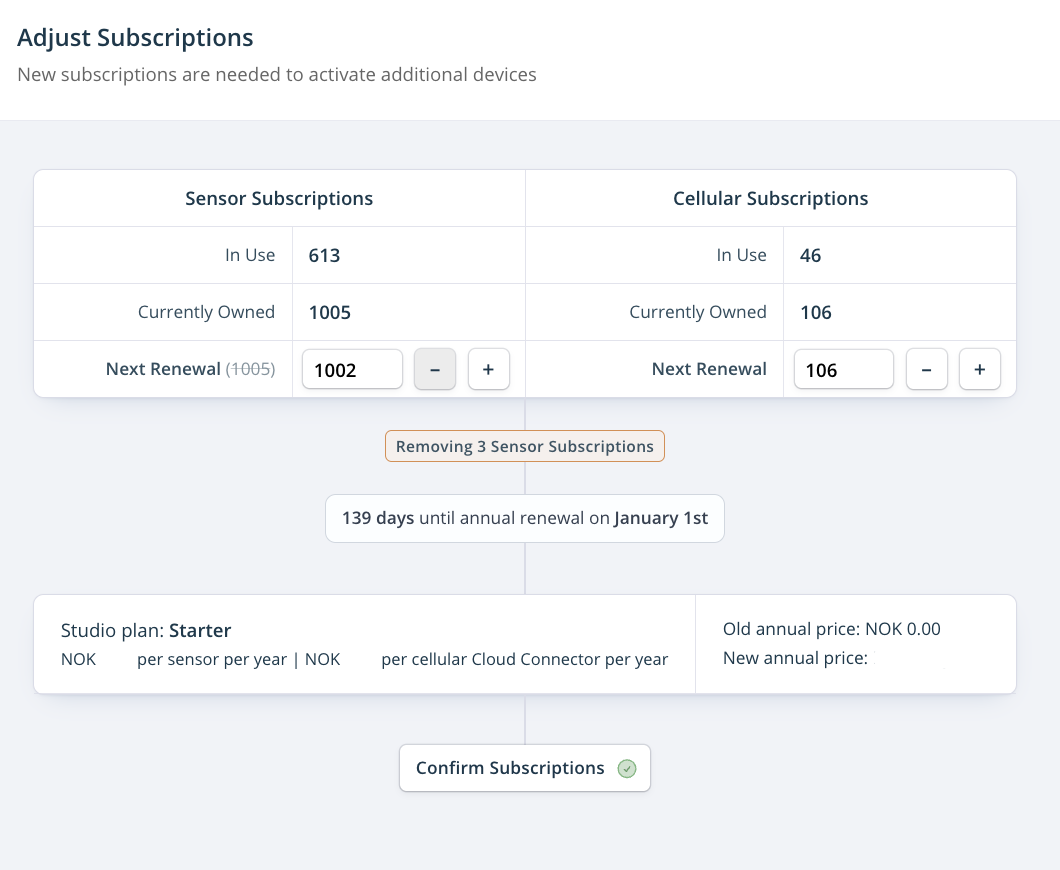Click the 'Adjust Subscriptions' heading
Viewport: 1060px width, 870px height.
click(x=135, y=38)
